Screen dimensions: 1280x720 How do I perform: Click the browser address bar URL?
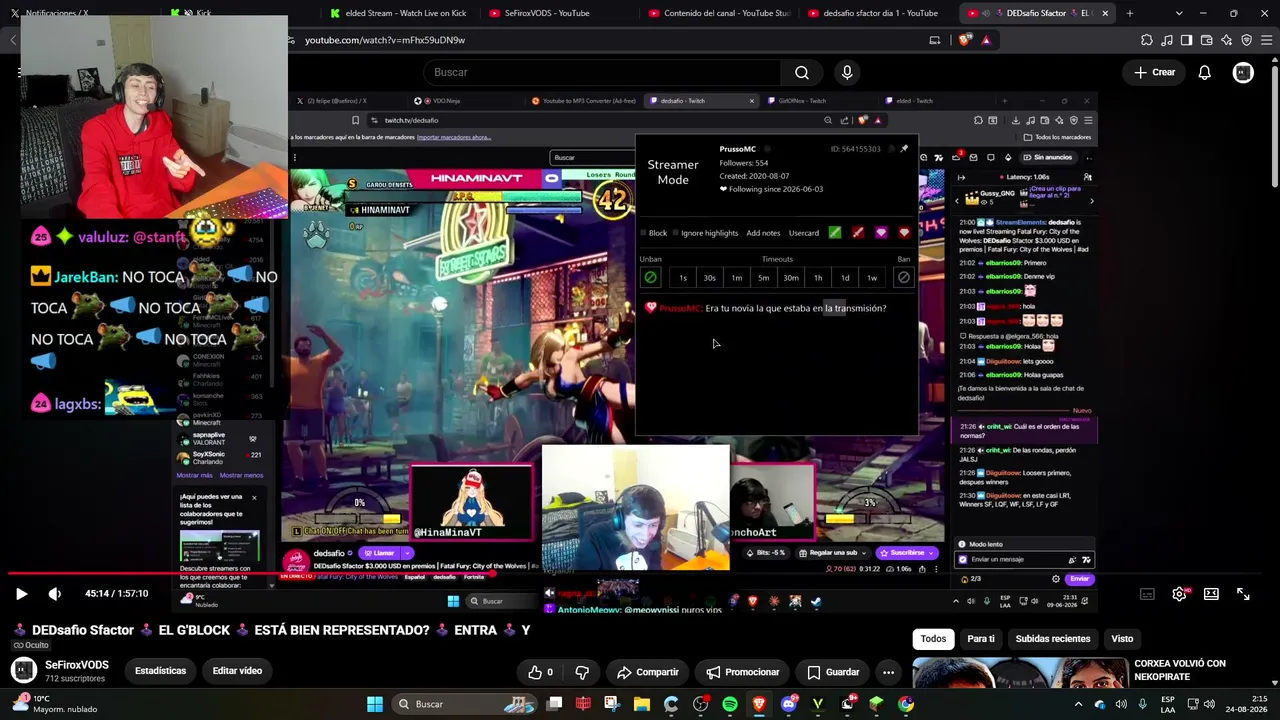[385, 40]
